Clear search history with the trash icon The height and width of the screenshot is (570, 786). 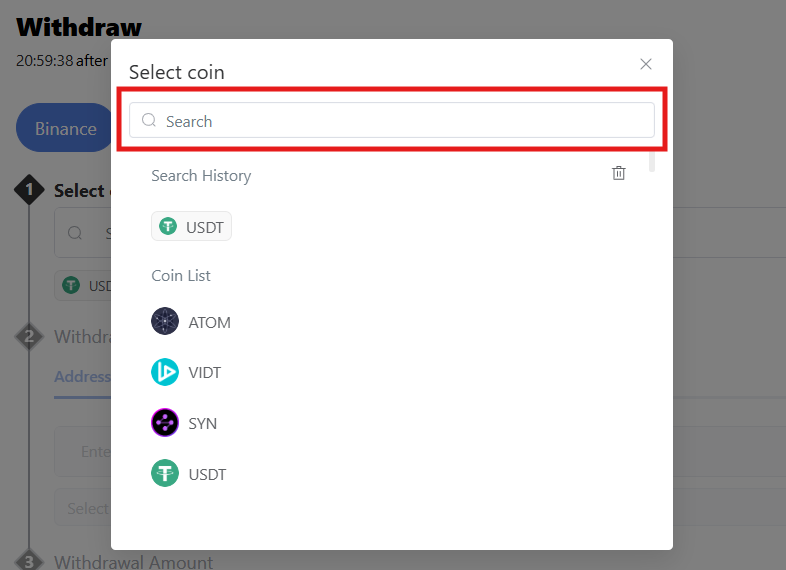coord(619,173)
